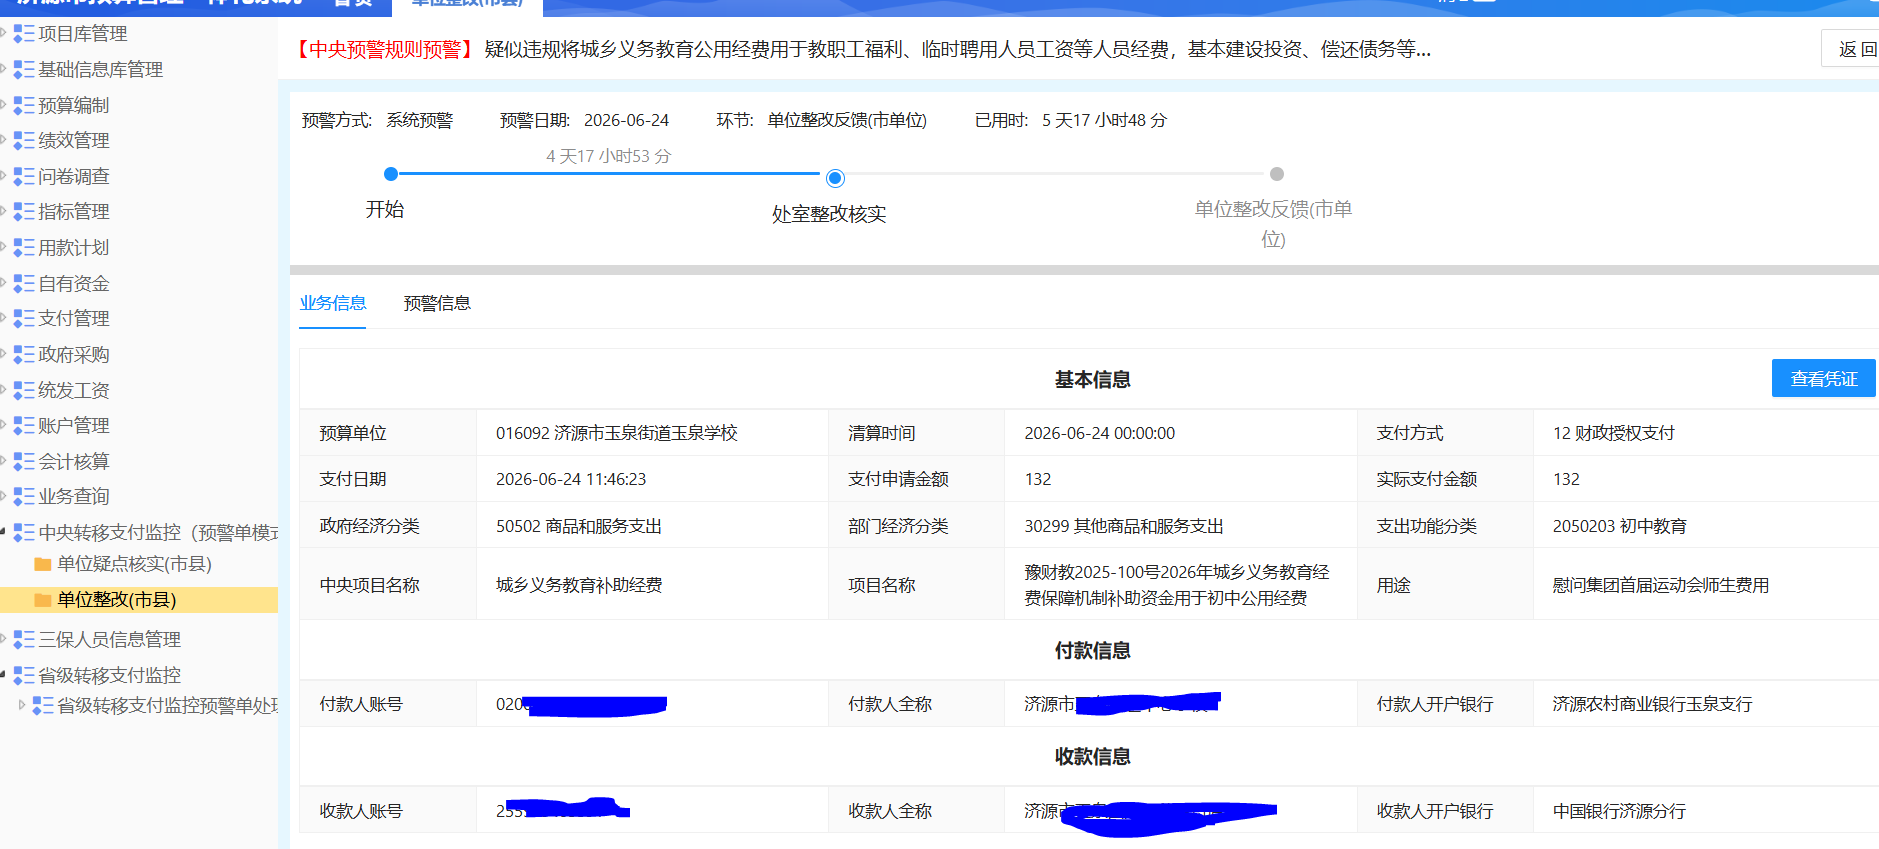Switch to the 预警信息 tab
Image resolution: width=1879 pixels, height=849 pixels.
click(x=437, y=303)
